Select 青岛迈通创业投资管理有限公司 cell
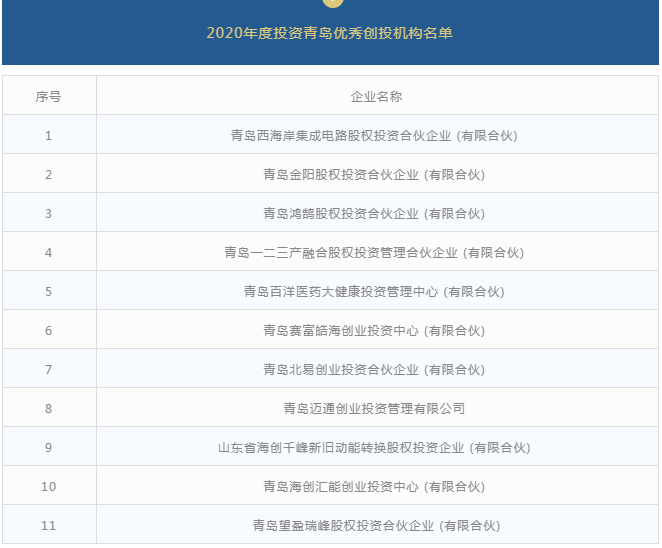This screenshot has width=662, height=548. click(377, 407)
